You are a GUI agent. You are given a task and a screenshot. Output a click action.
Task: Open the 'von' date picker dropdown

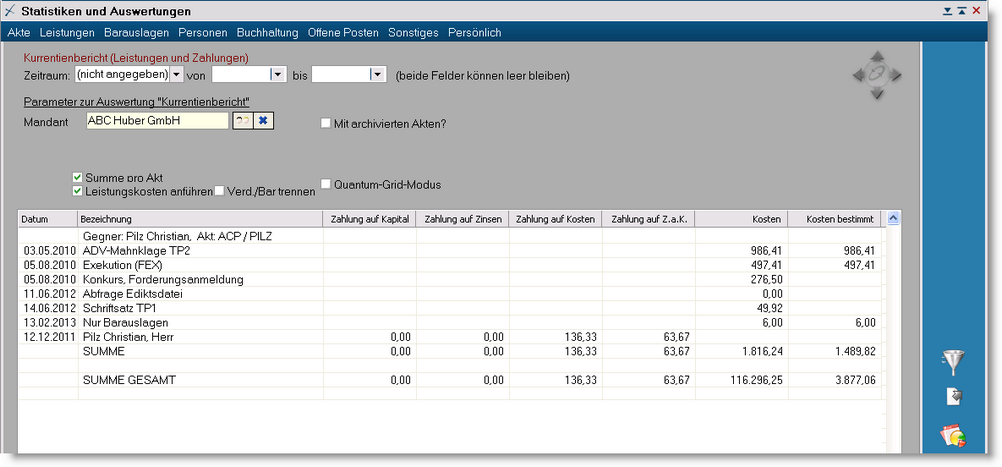278,75
